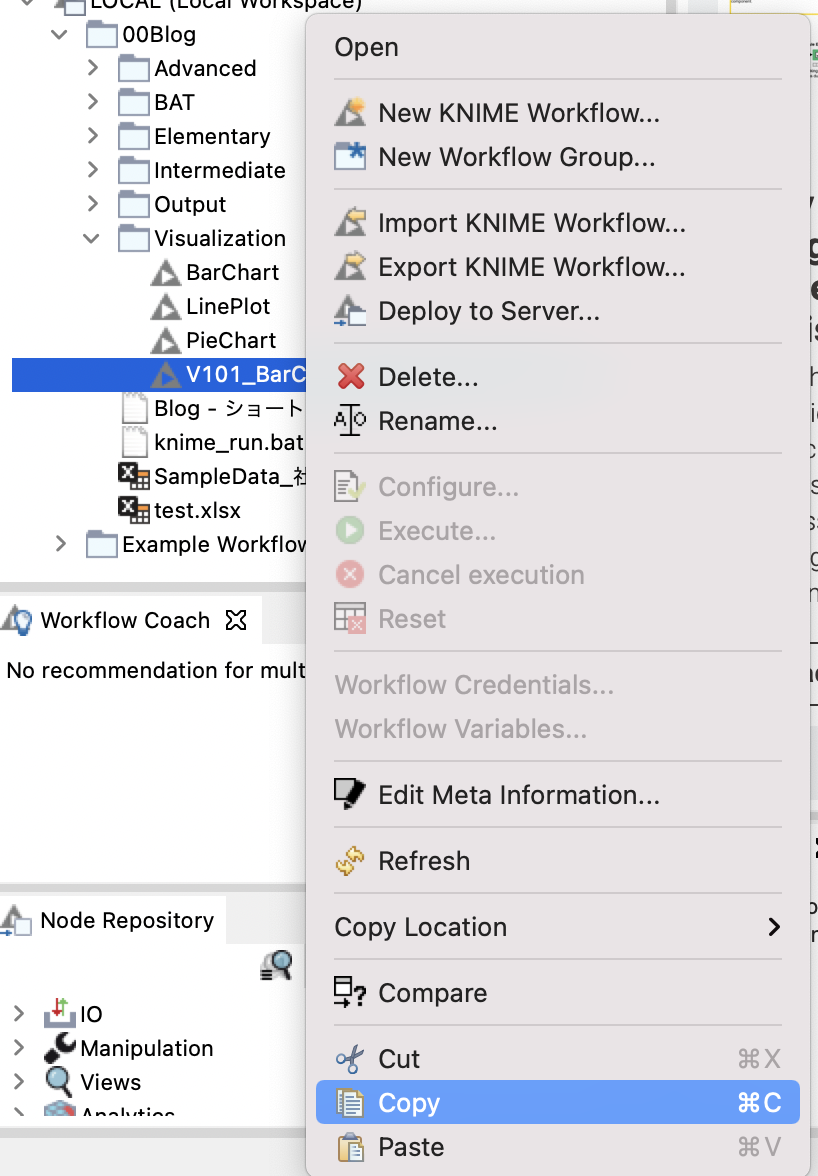Choose Refresh from the context menu
The height and width of the screenshot is (1176, 818).
pyautogui.click(x=558, y=861)
